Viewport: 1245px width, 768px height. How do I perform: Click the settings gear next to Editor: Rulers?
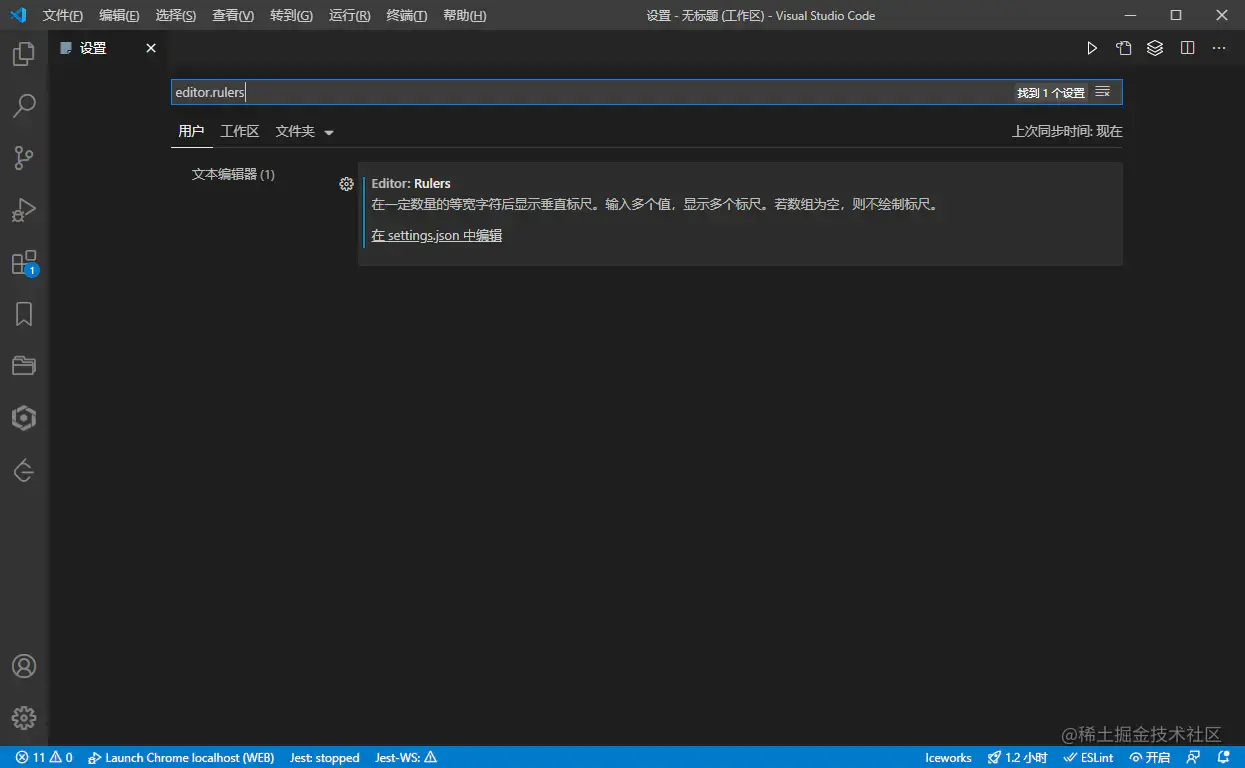coord(346,184)
